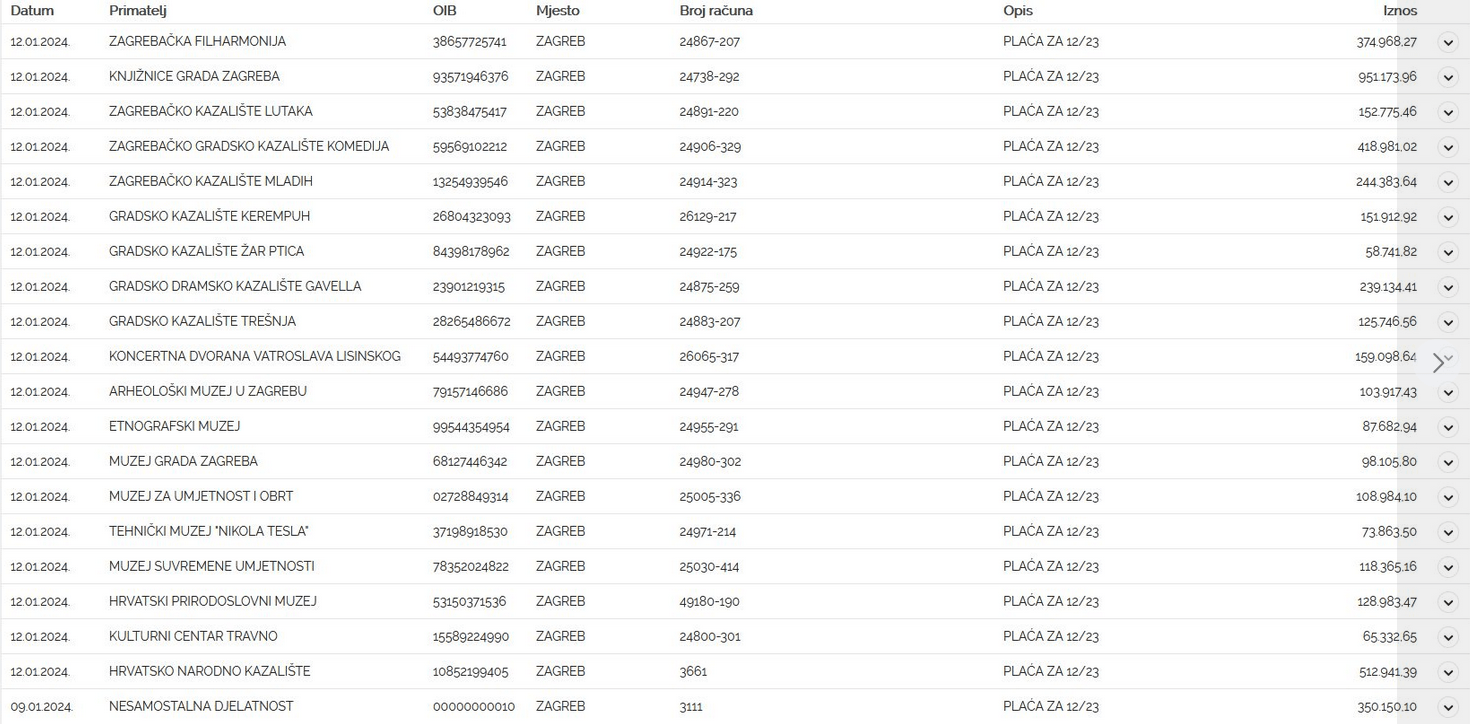Screen dimensions: 1470x724
Task: Click the OIB column header
Action: (x=444, y=11)
